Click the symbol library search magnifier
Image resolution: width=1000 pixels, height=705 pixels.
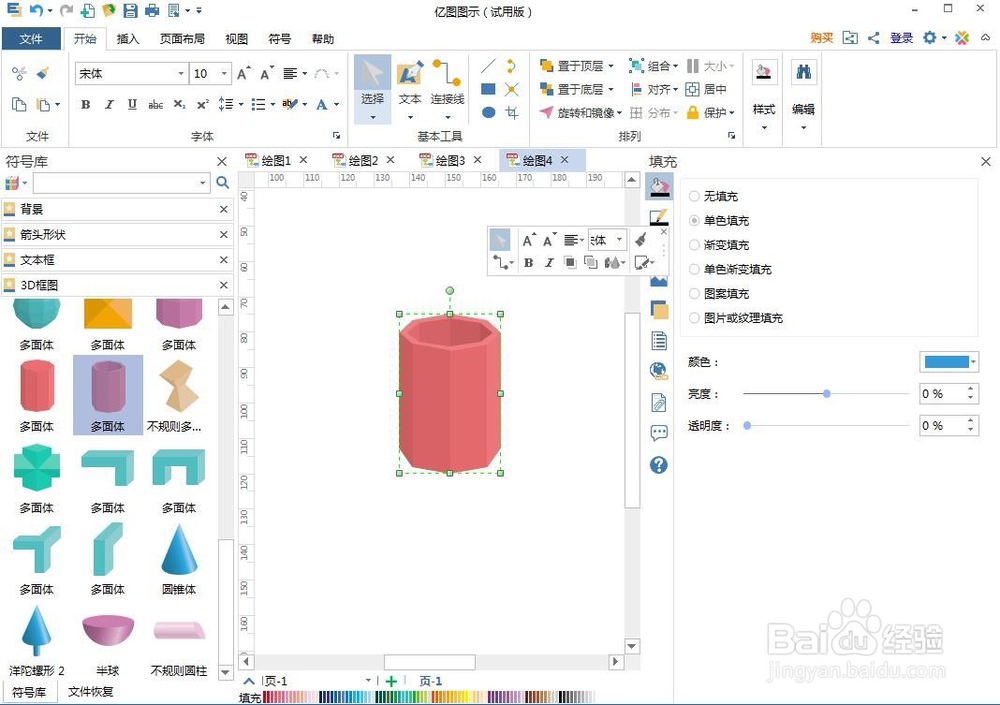tap(222, 183)
